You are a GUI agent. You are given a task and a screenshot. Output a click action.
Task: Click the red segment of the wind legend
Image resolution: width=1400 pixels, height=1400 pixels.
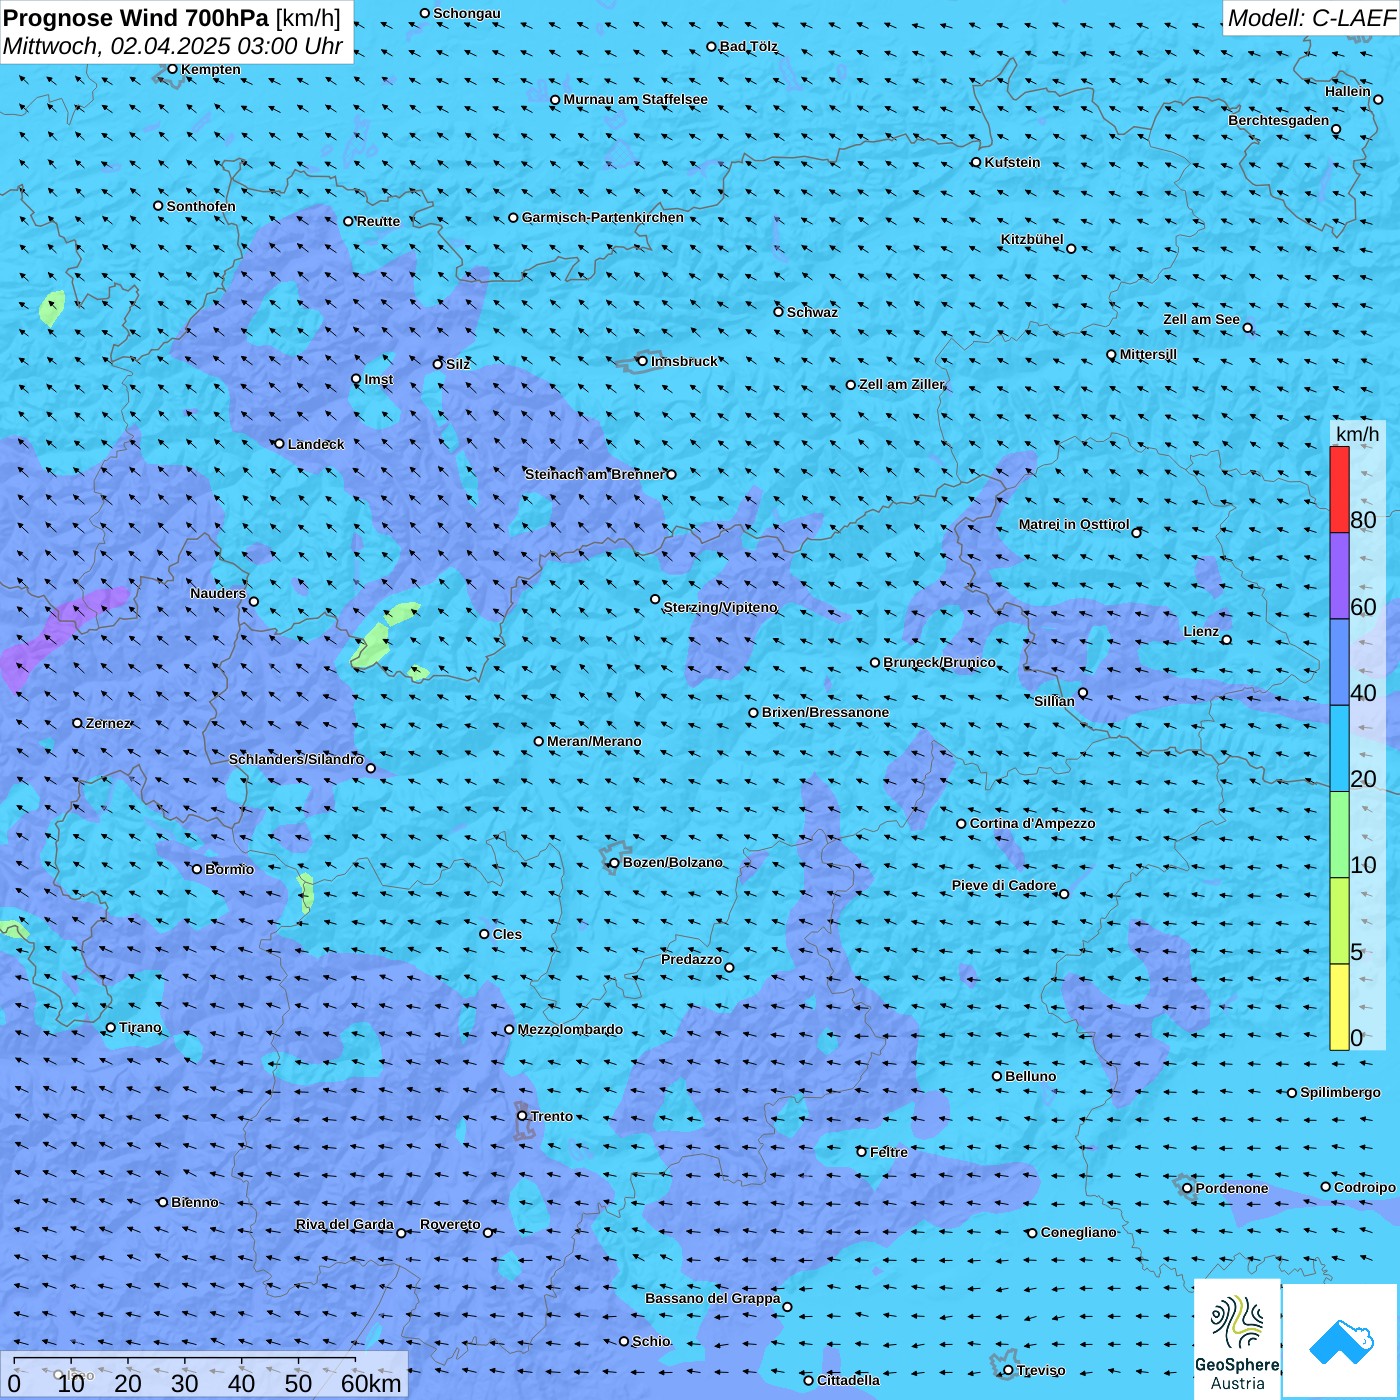pyautogui.click(x=1339, y=489)
